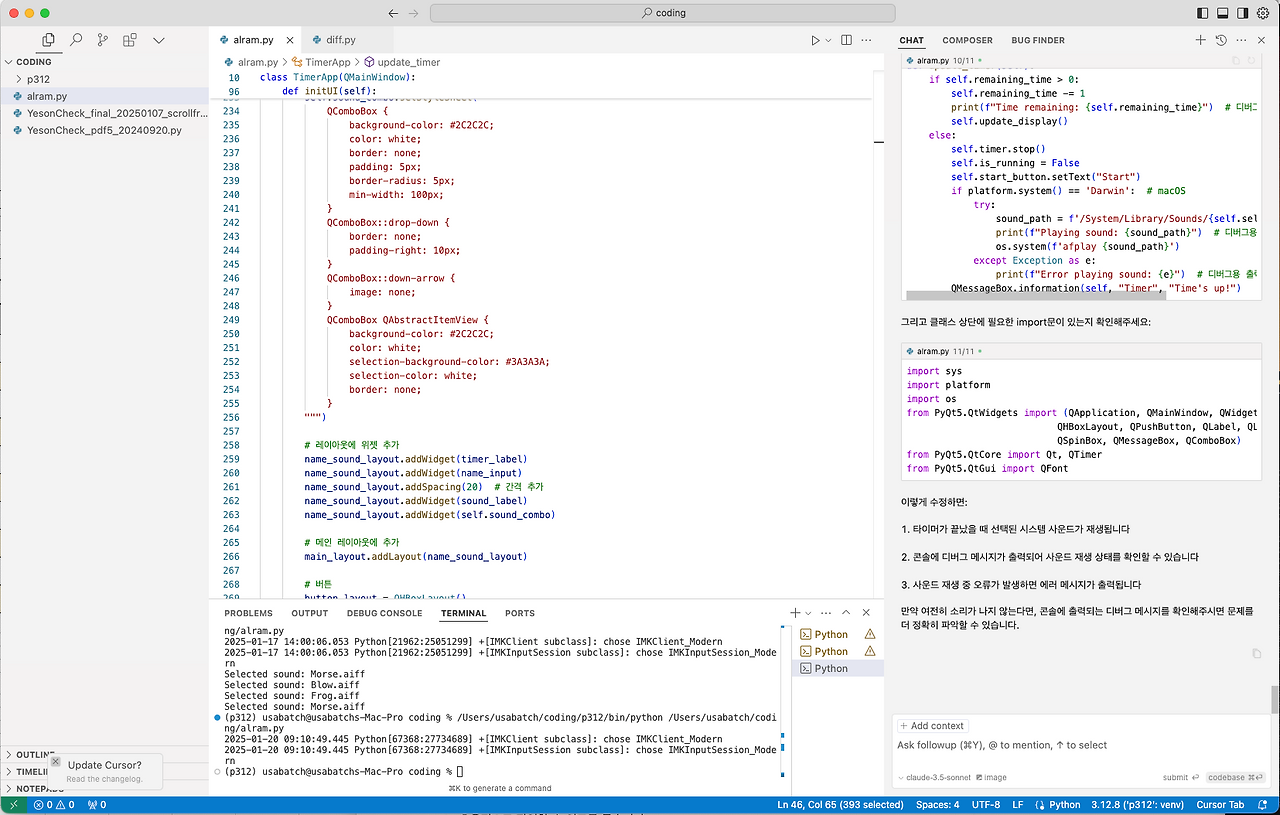The image size is (1280, 815).
Task: Expand the p312 folder
Action: coord(18,78)
